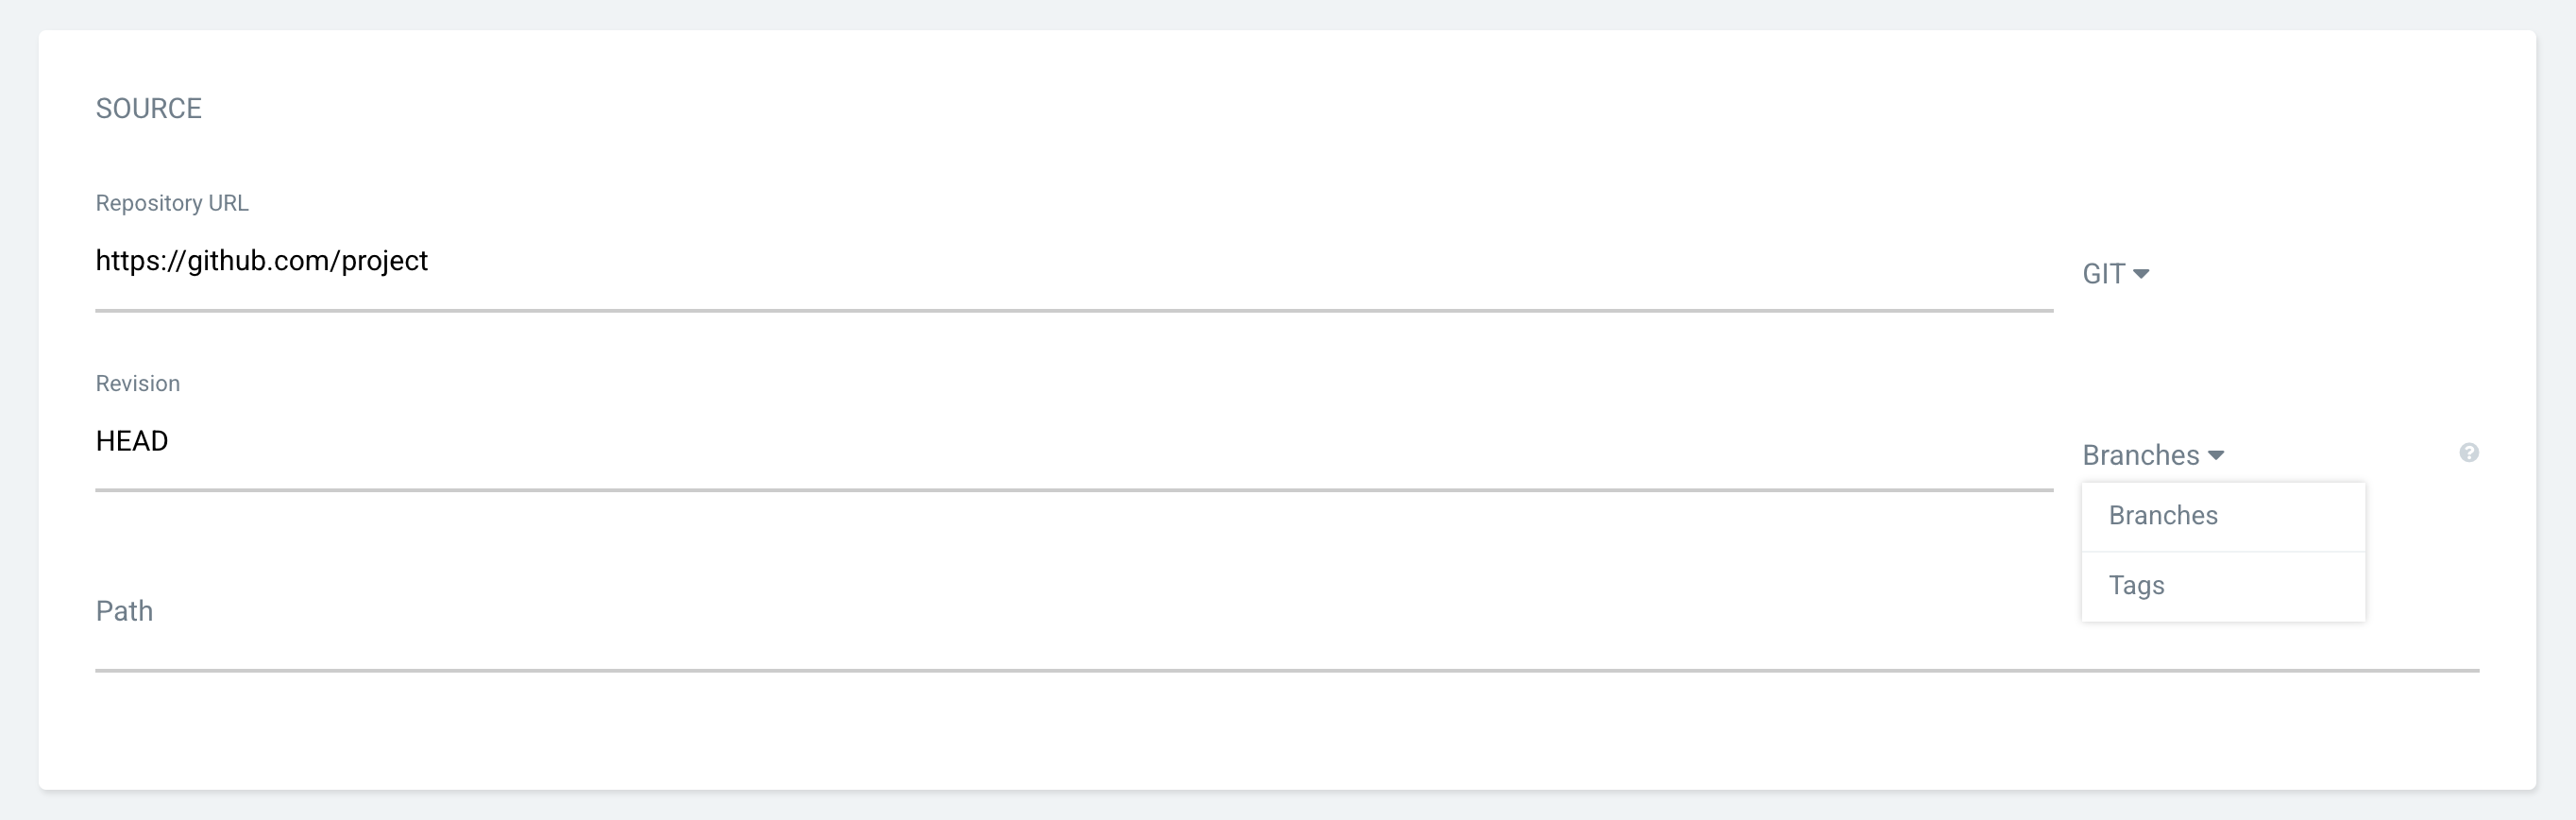Click the chevron beside Branches label
The height and width of the screenshot is (820, 2576).
pos(2218,455)
